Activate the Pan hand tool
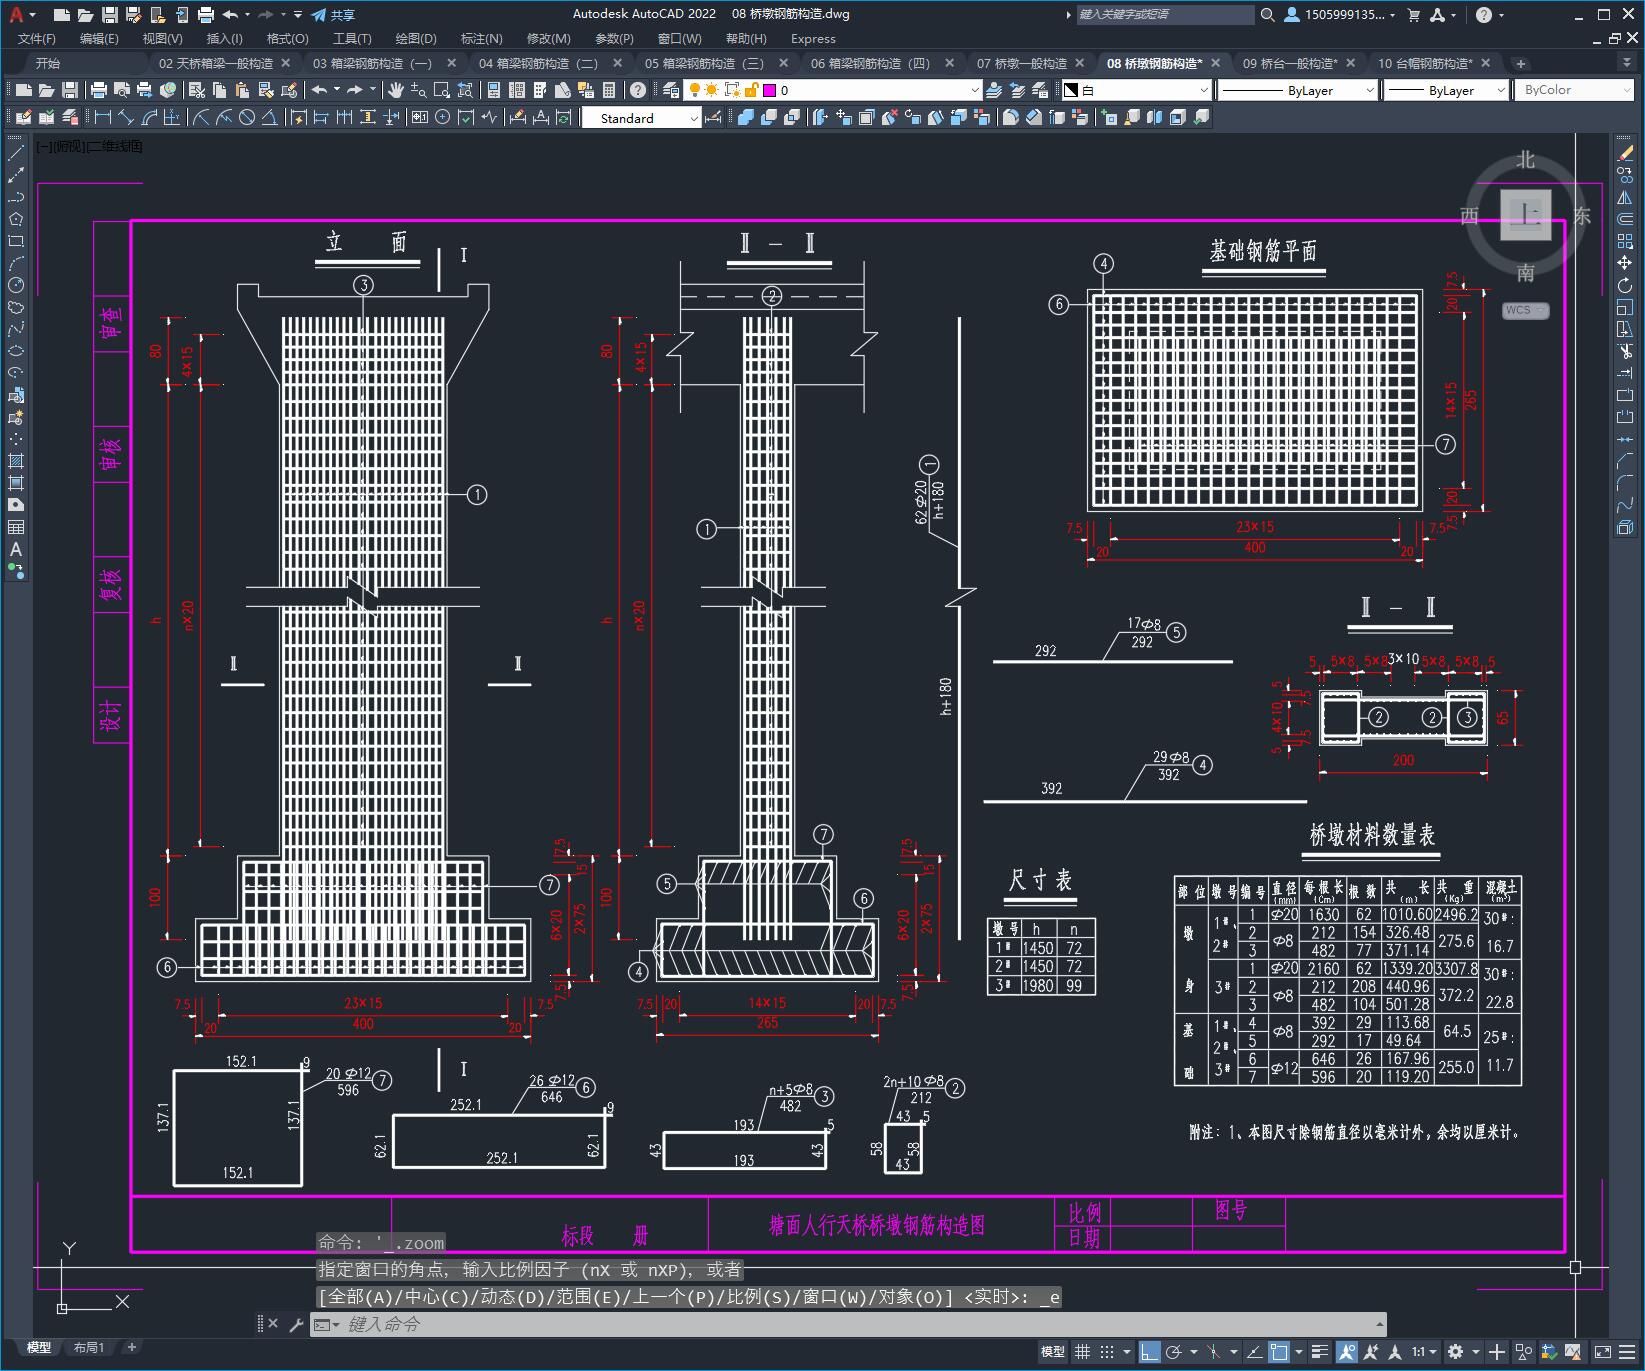This screenshot has width=1645, height=1371. (x=395, y=90)
